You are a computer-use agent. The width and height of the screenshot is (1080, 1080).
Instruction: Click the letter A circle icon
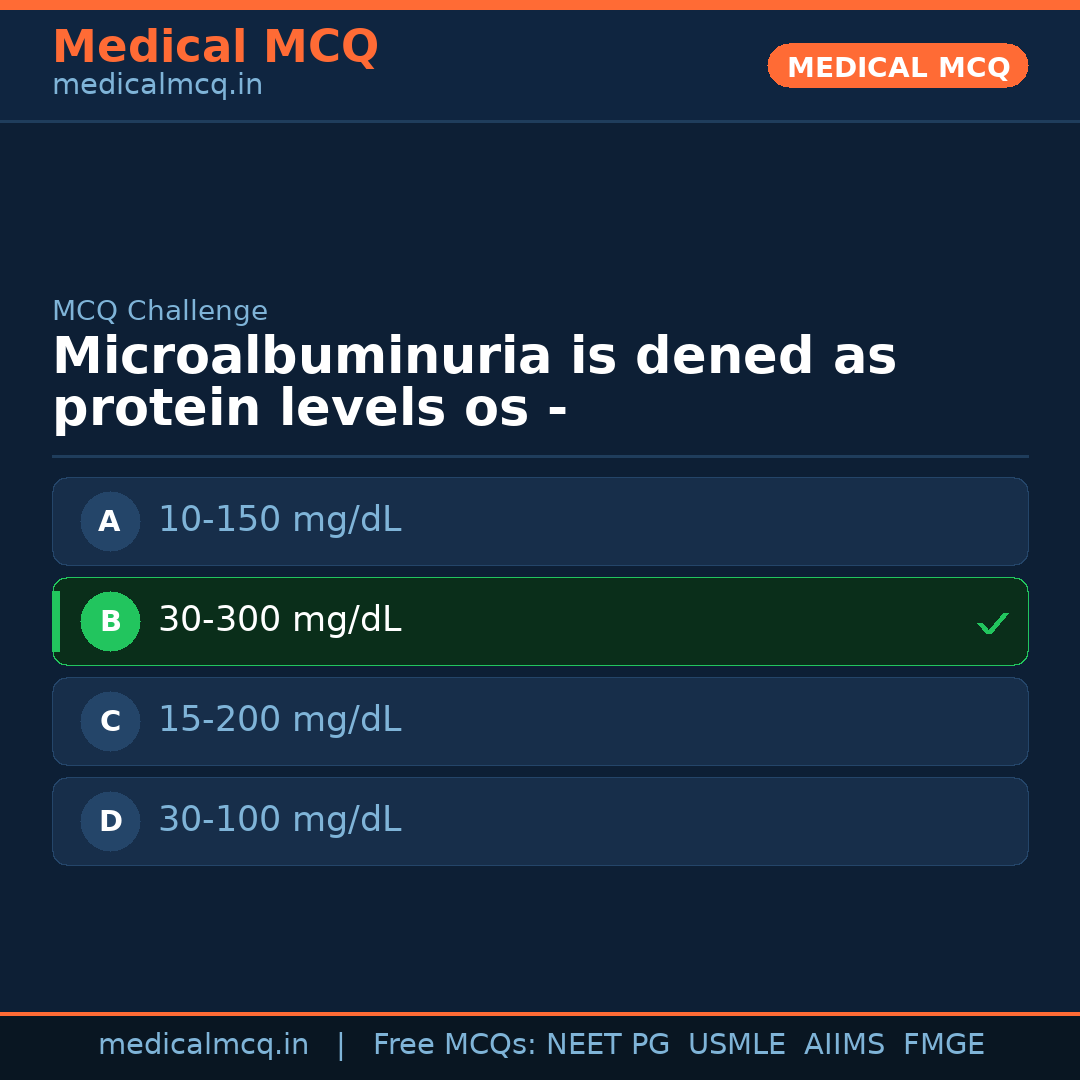click(x=110, y=521)
